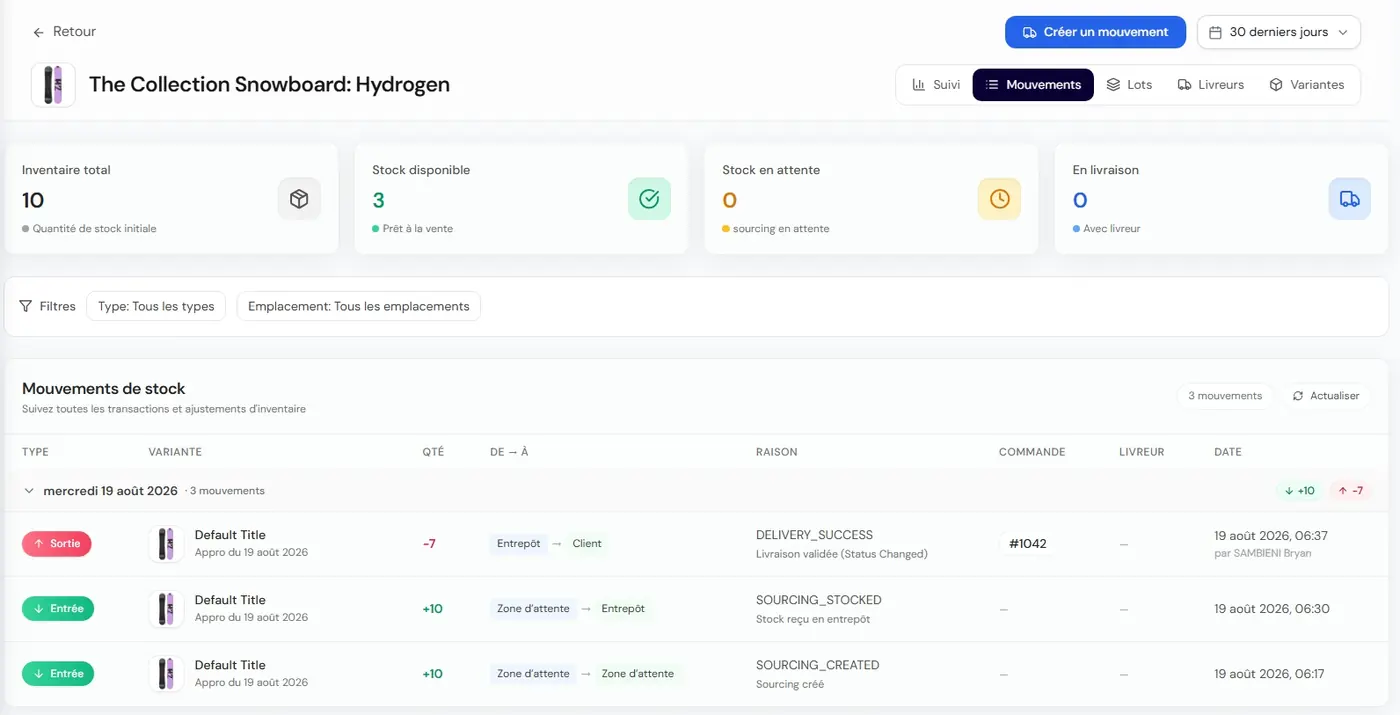Click snowboard thumbnail in DELIVERY_SUCCESS row
Viewport: 1400px width, 715px height.
click(x=166, y=544)
